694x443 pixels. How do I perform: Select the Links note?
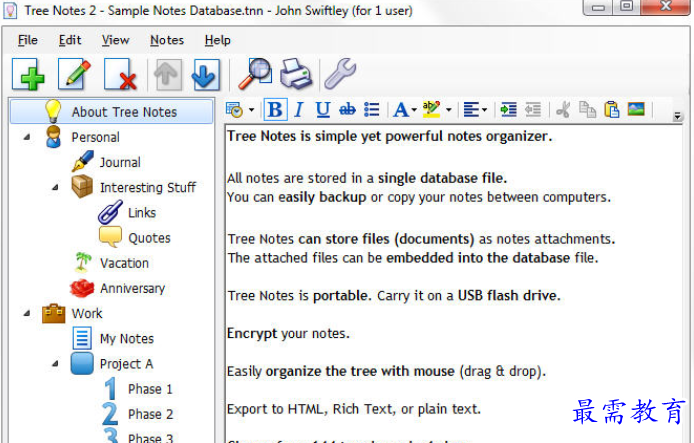click(142, 213)
